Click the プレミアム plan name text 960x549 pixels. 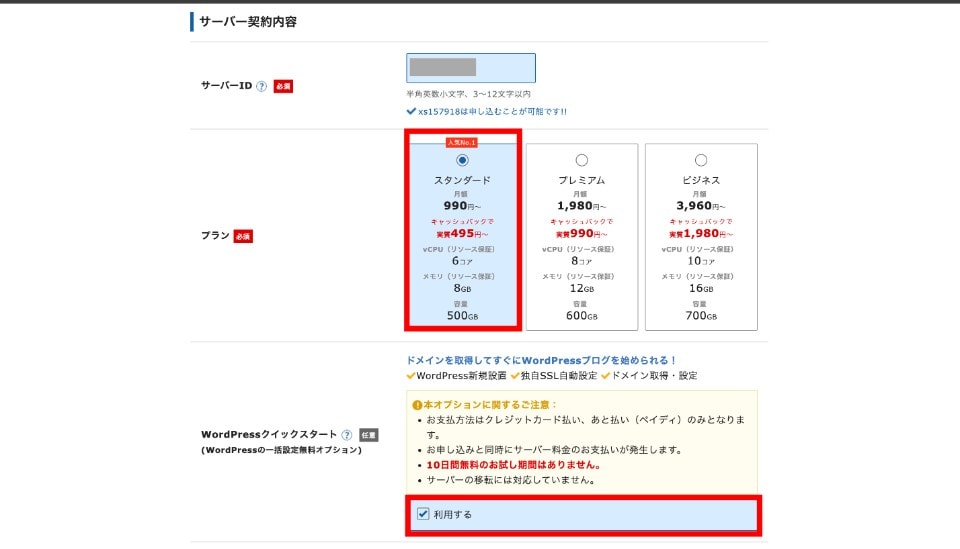582,181
